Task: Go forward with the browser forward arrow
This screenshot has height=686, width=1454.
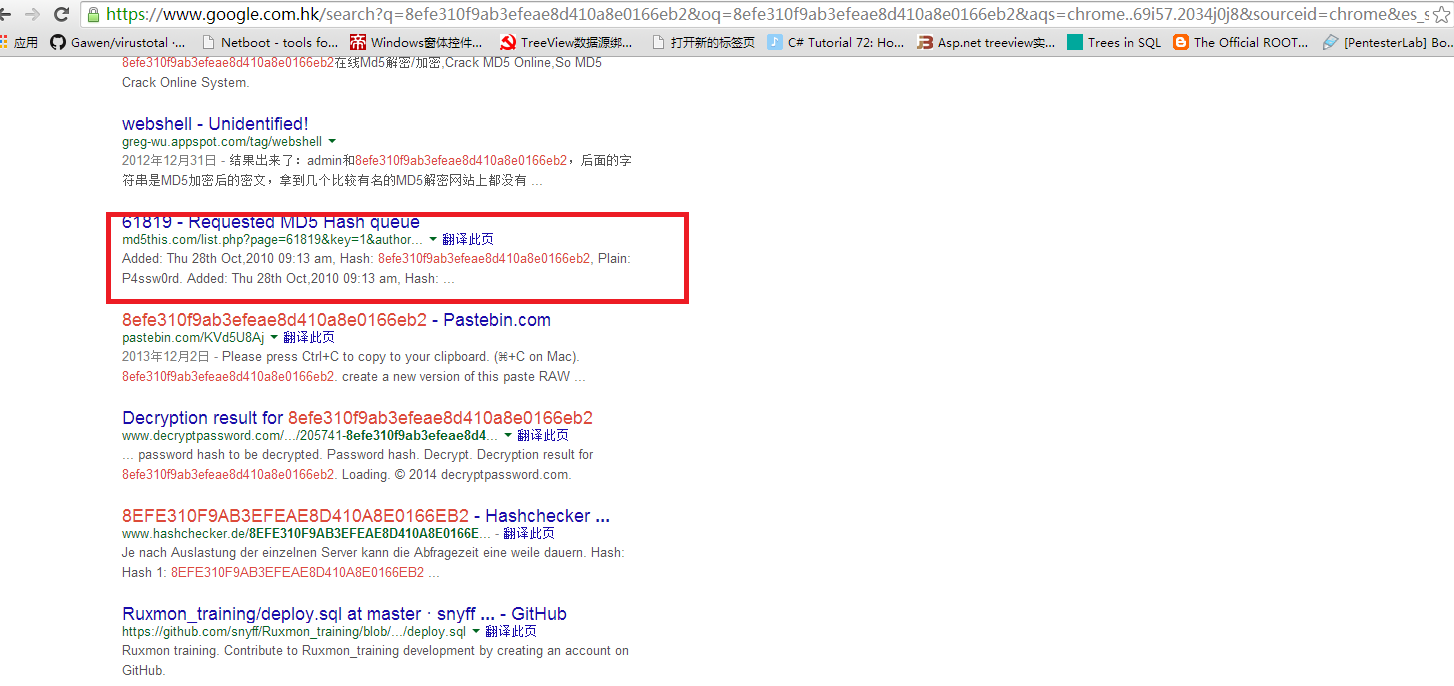Action: (32, 14)
